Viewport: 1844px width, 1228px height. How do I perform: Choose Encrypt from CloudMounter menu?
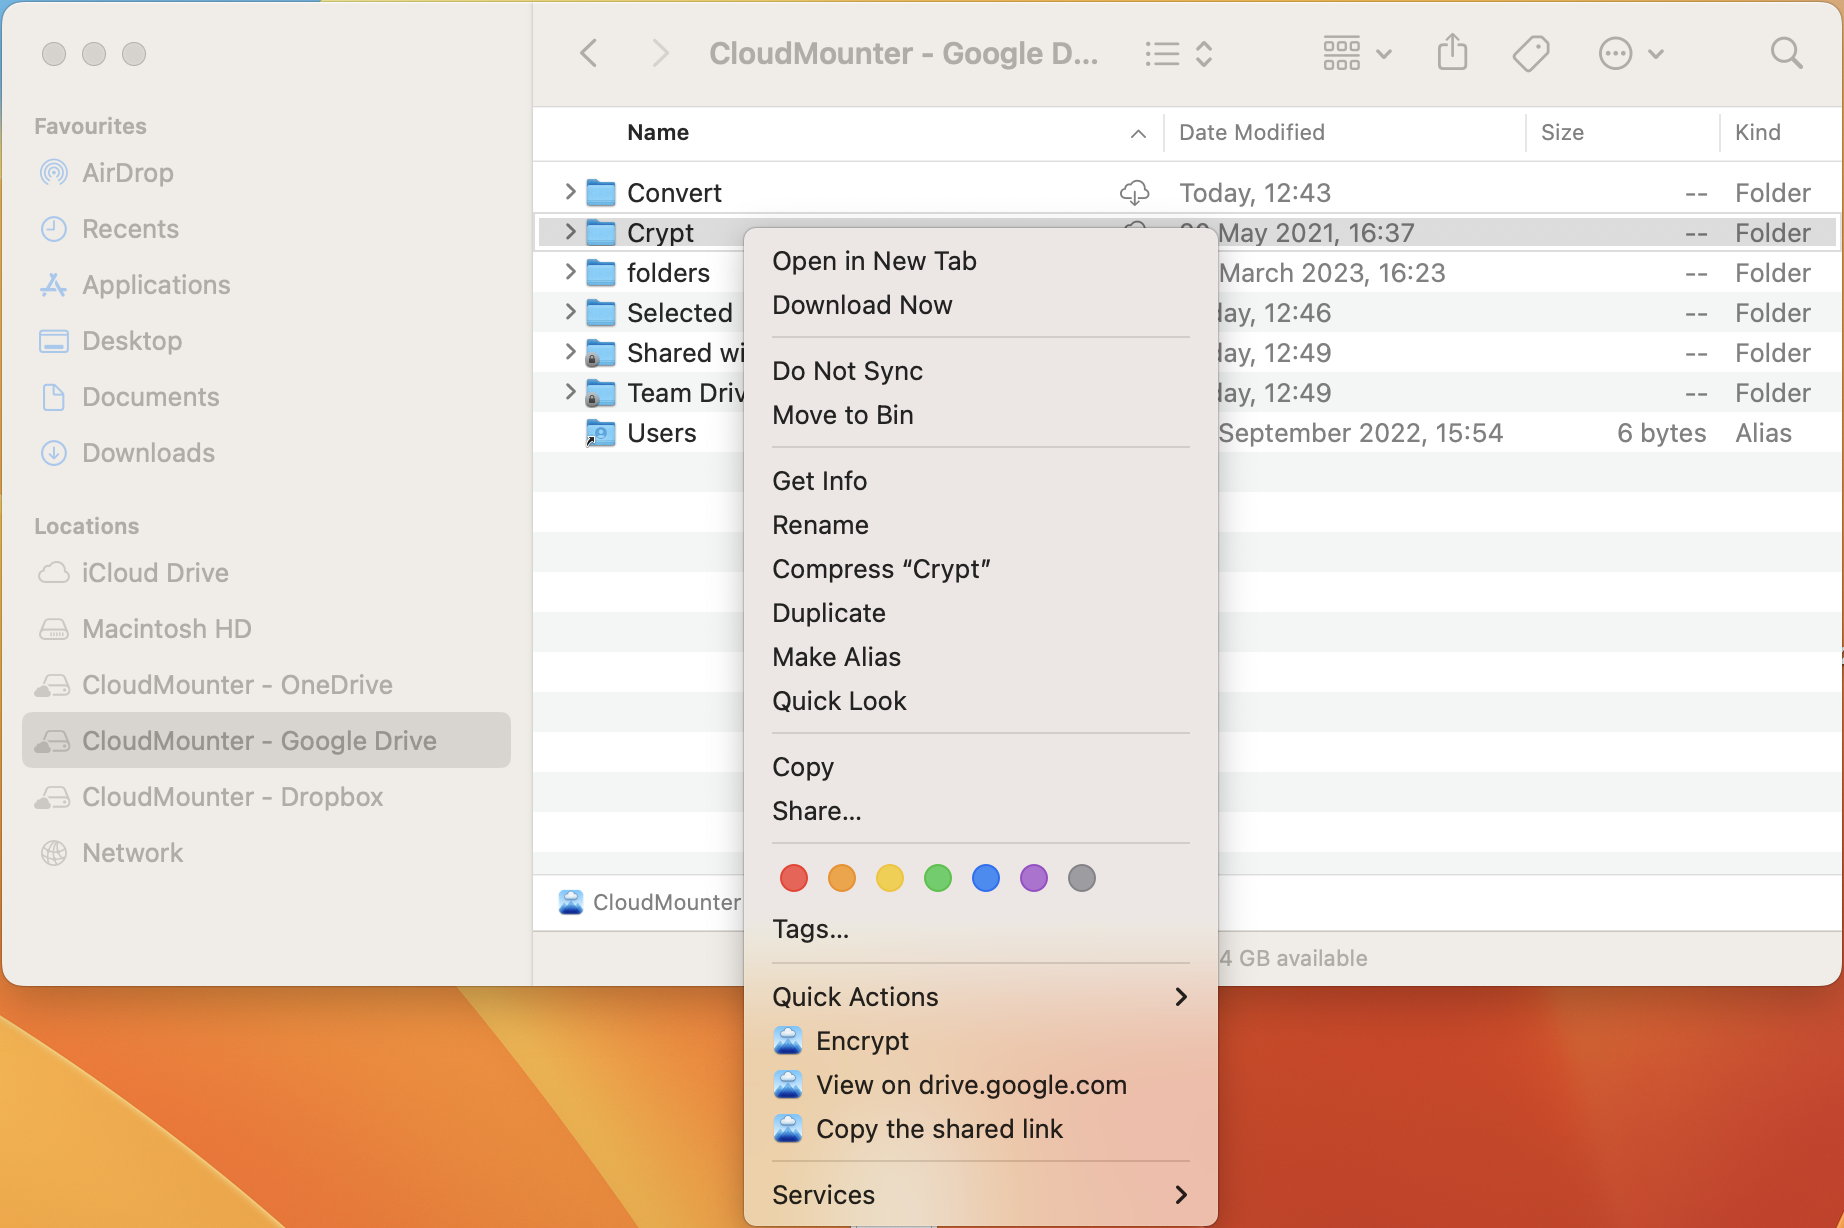[x=980, y=1041]
